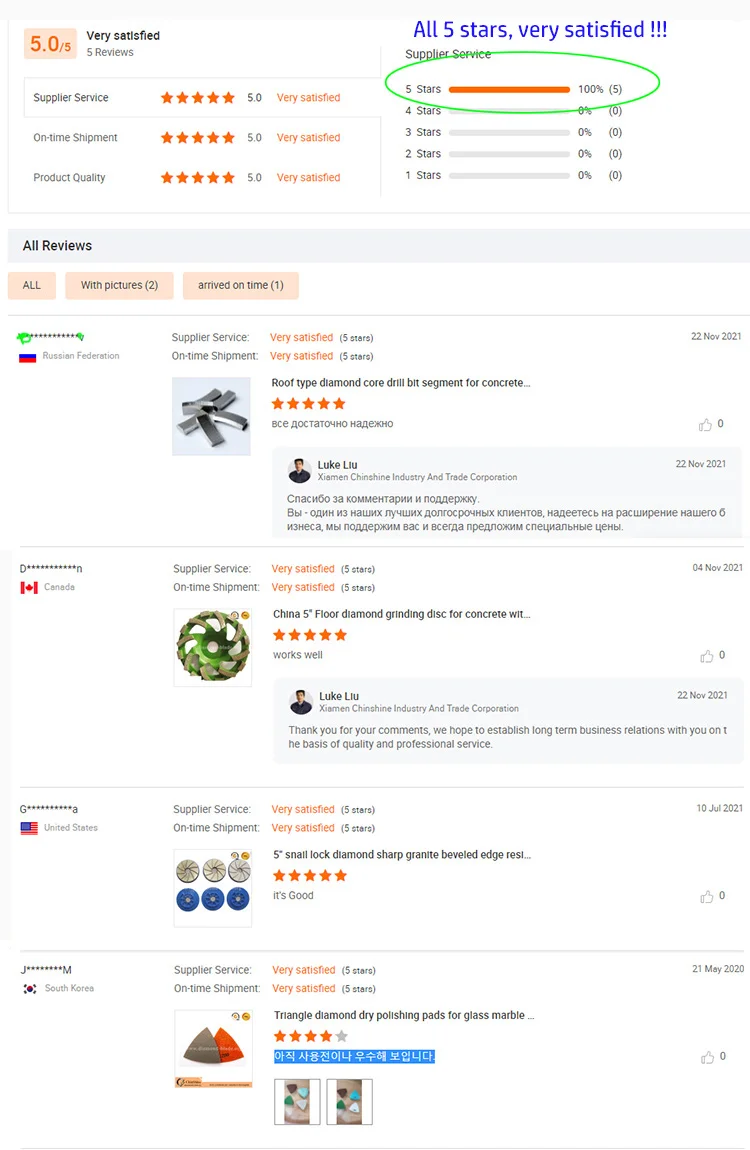
Task: Open the green floor grinding disc thumbnail
Action: click(213, 648)
